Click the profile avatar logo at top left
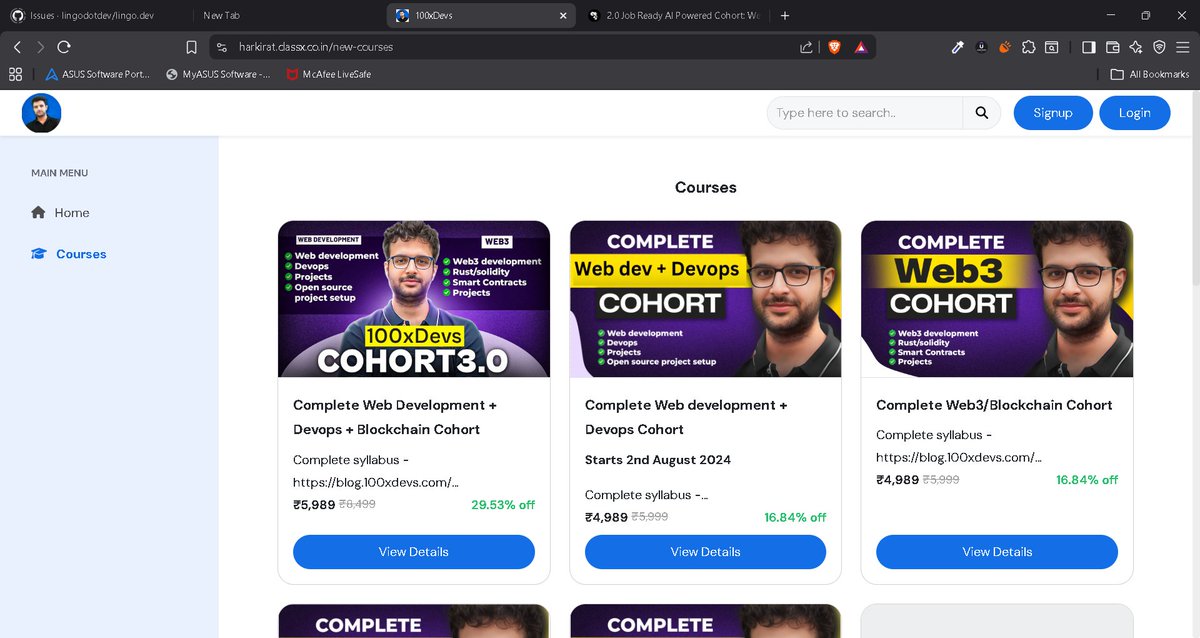This screenshot has width=1200, height=638. (42, 113)
